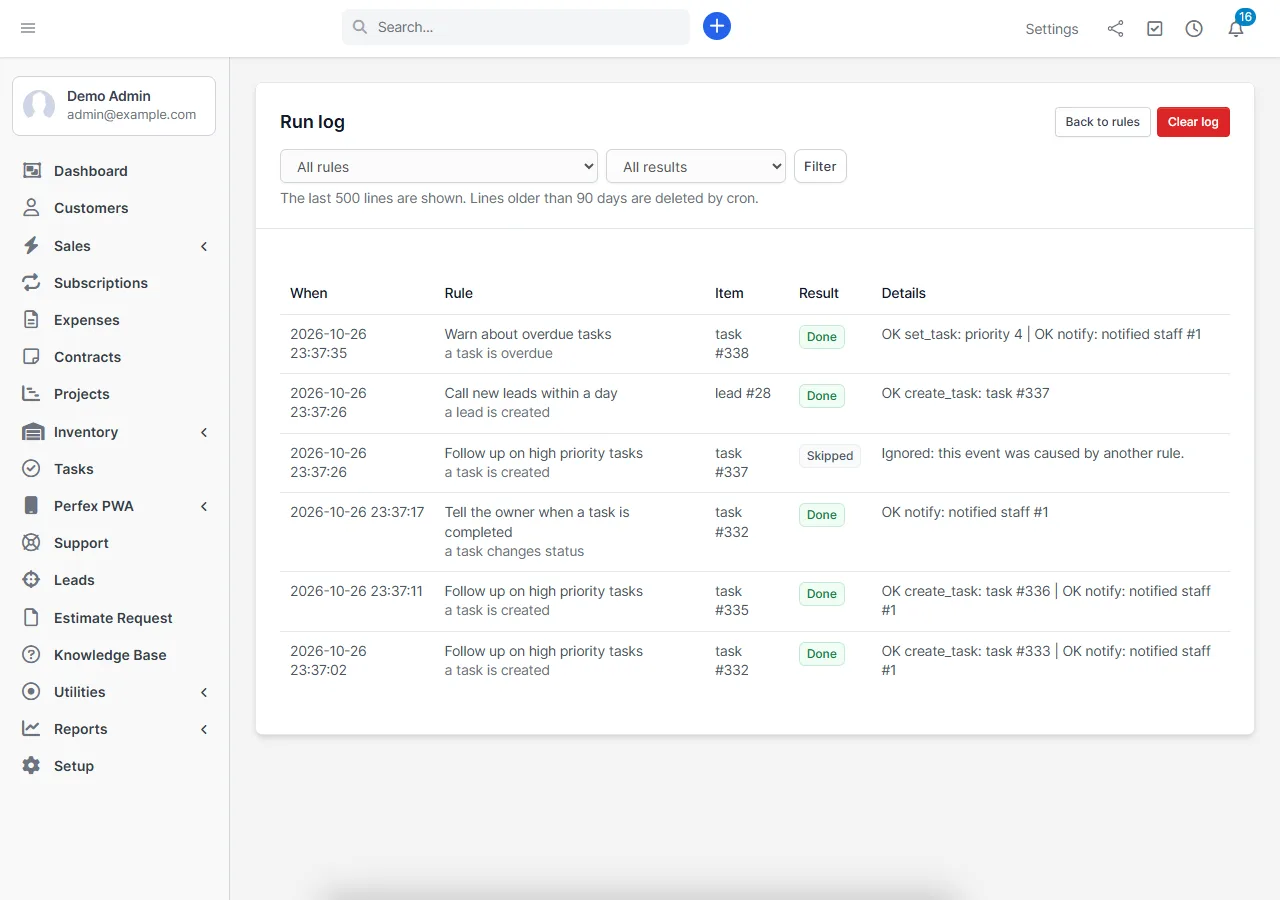Expand the Sales submenu chevron
This screenshot has width=1280, height=900.
coord(204,246)
